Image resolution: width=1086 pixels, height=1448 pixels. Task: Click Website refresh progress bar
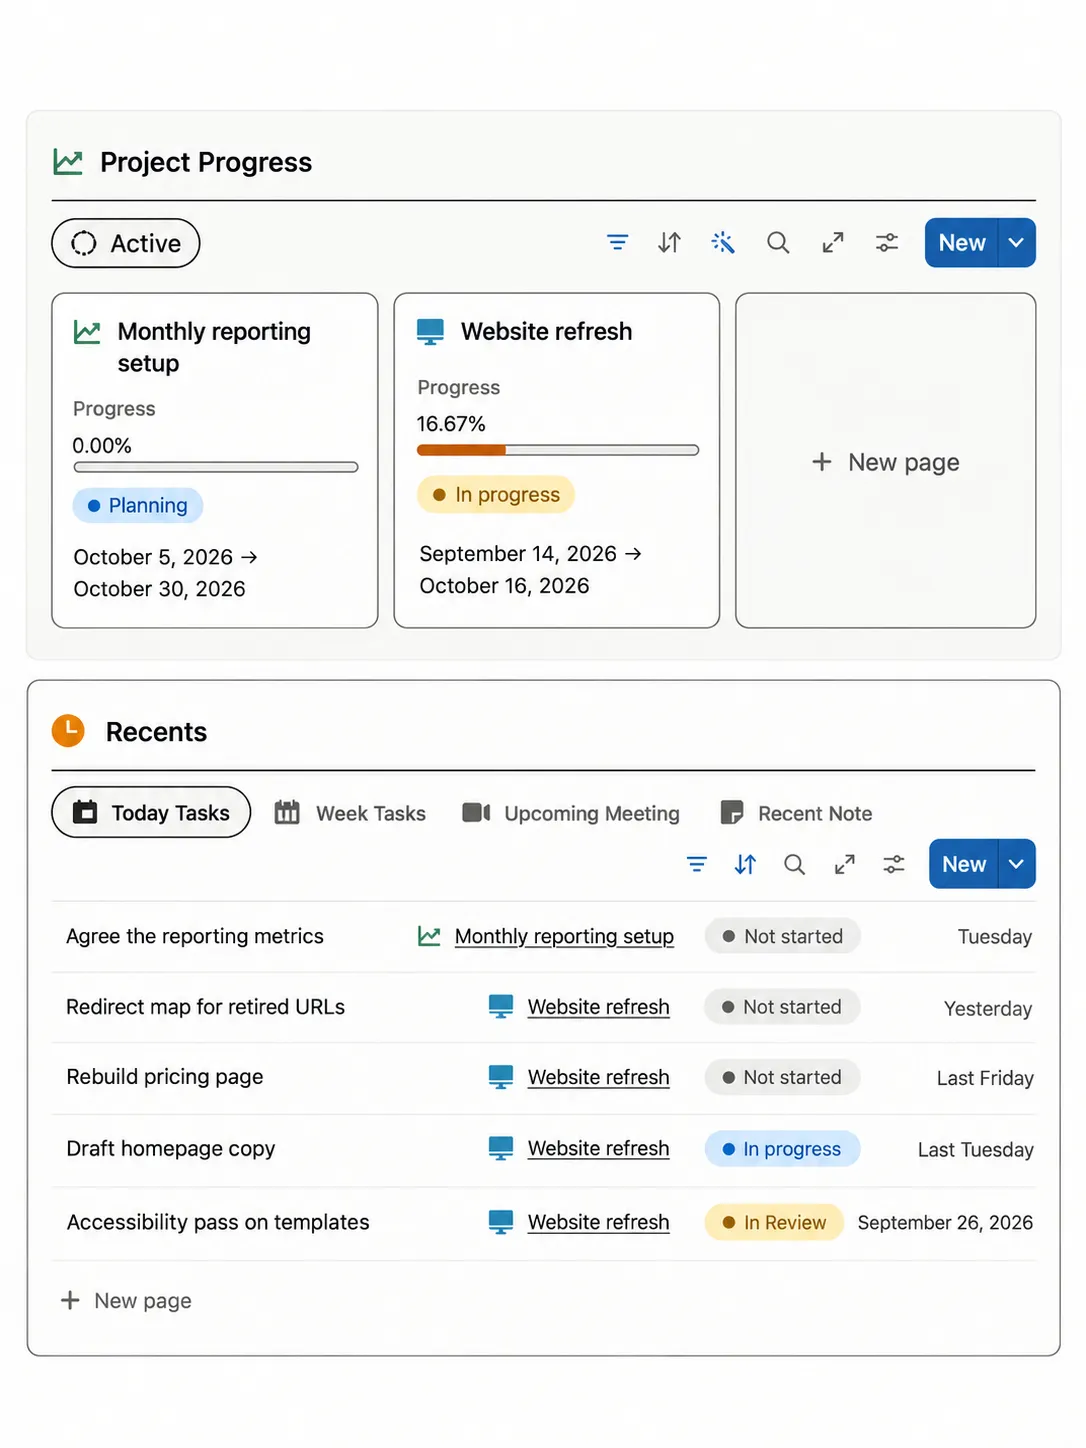558,450
